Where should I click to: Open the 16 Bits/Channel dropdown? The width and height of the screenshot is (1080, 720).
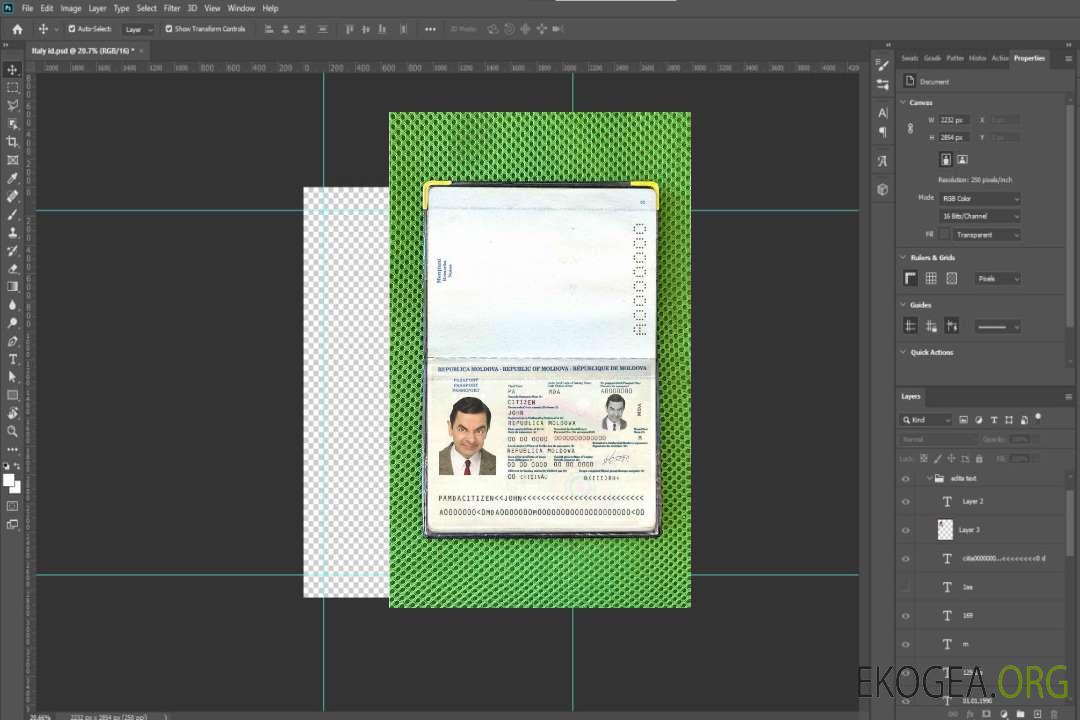pyautogui.click(x=979, y=216)
